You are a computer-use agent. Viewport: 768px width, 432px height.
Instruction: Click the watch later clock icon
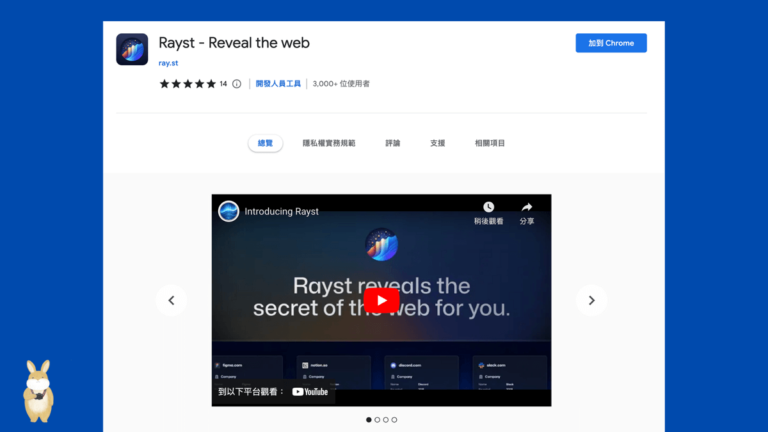click(x=488, y=207)
